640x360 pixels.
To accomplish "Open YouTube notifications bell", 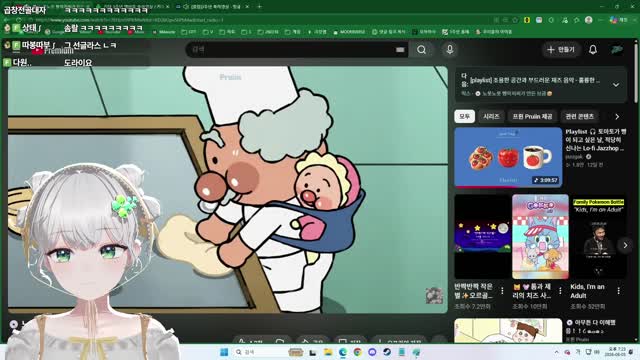I will point(593,50).
